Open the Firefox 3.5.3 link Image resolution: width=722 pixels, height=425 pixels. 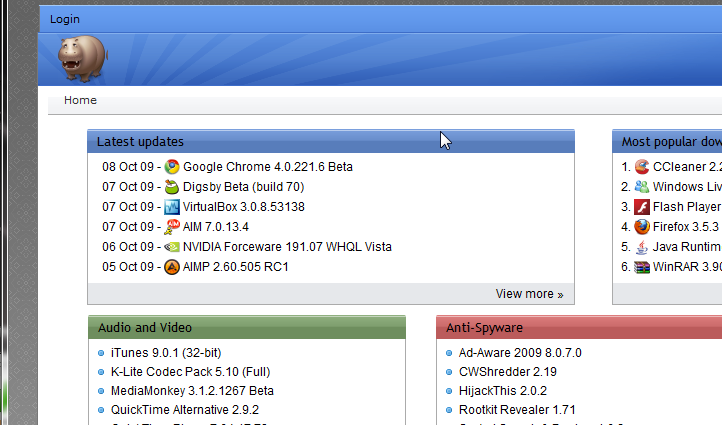pyautogui.click(x=686, y=227)
